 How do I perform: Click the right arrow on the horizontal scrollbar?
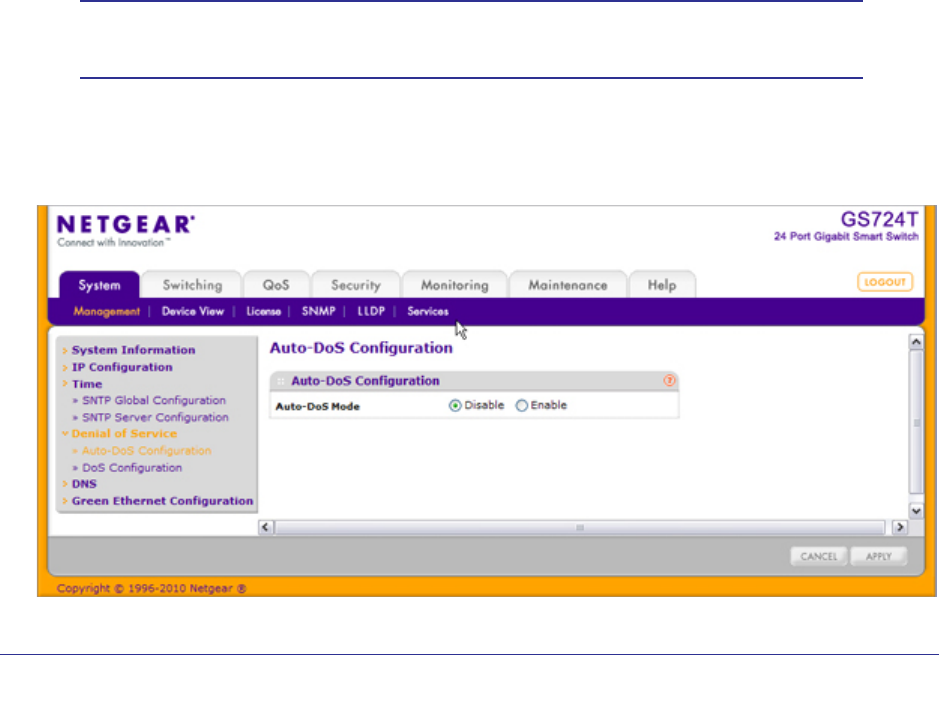(x=899, y=527)
